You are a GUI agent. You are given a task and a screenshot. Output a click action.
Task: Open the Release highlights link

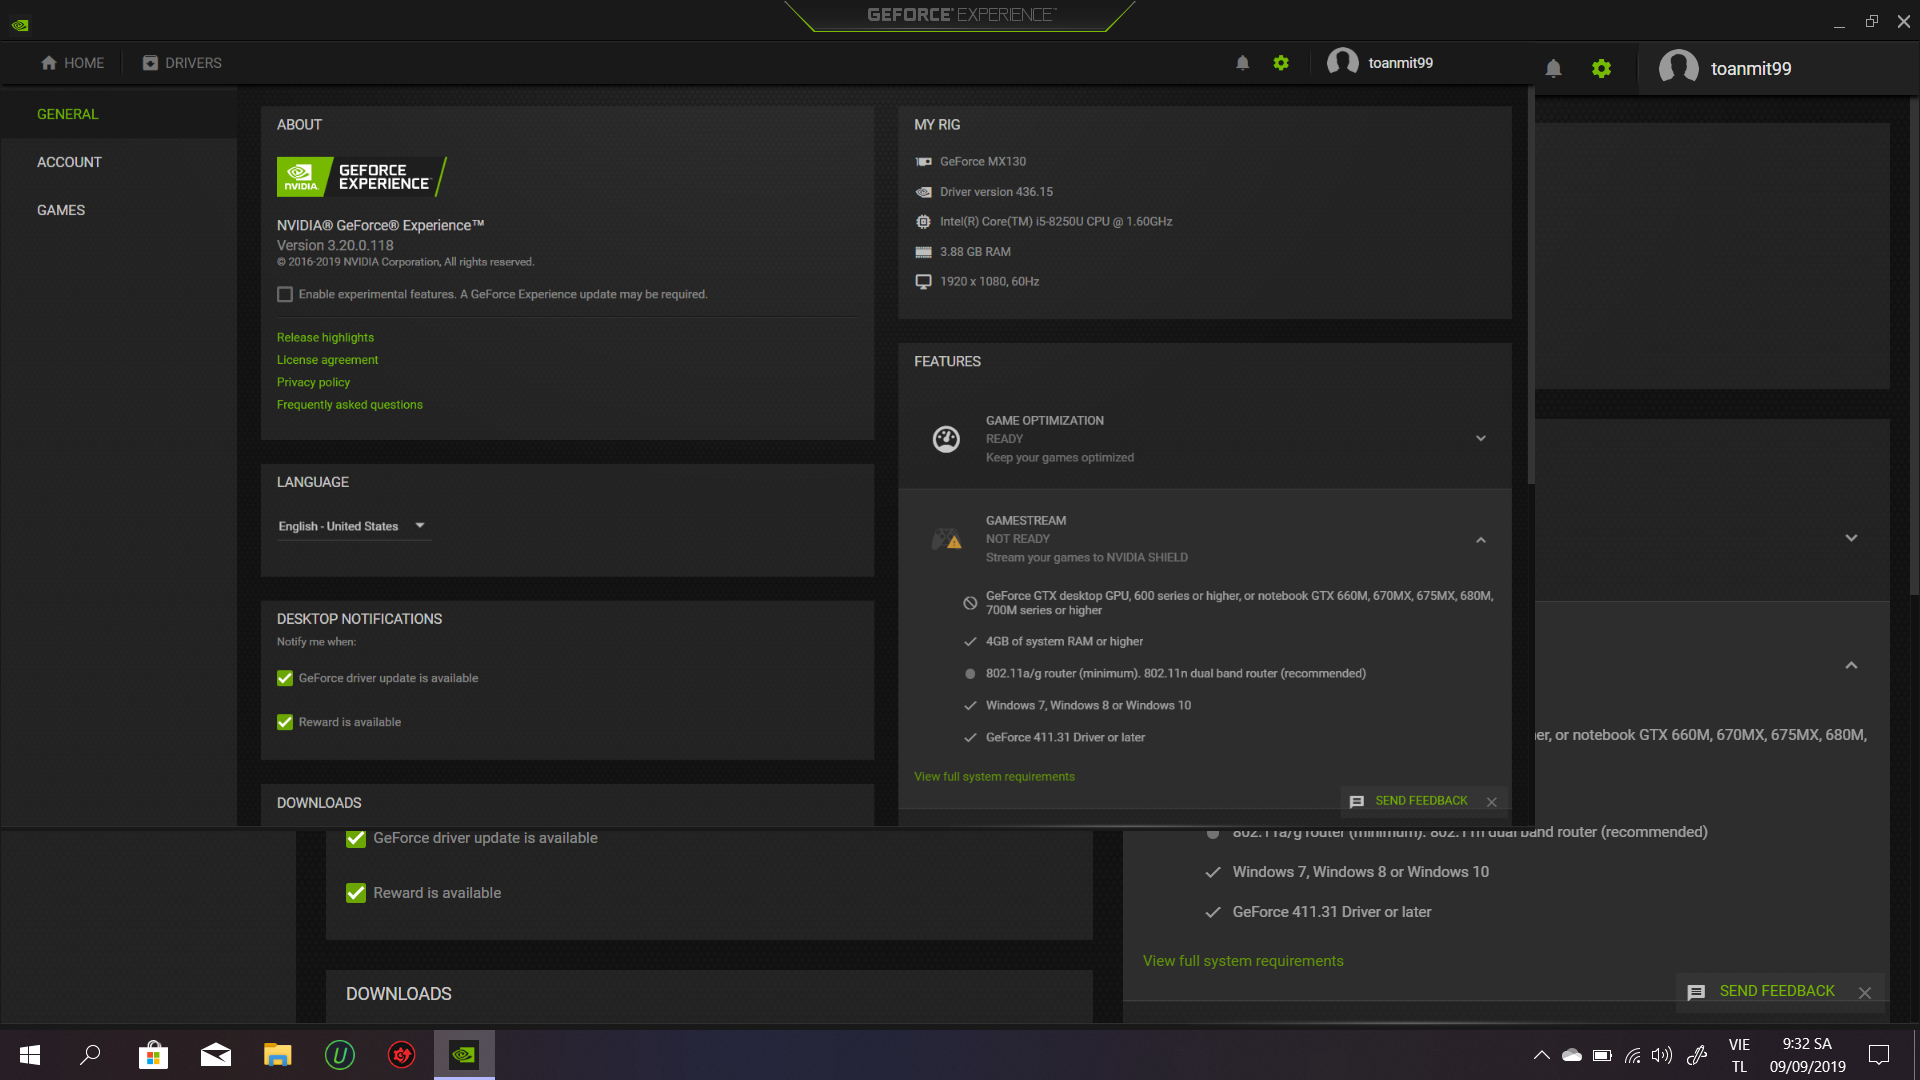point(325,338)
